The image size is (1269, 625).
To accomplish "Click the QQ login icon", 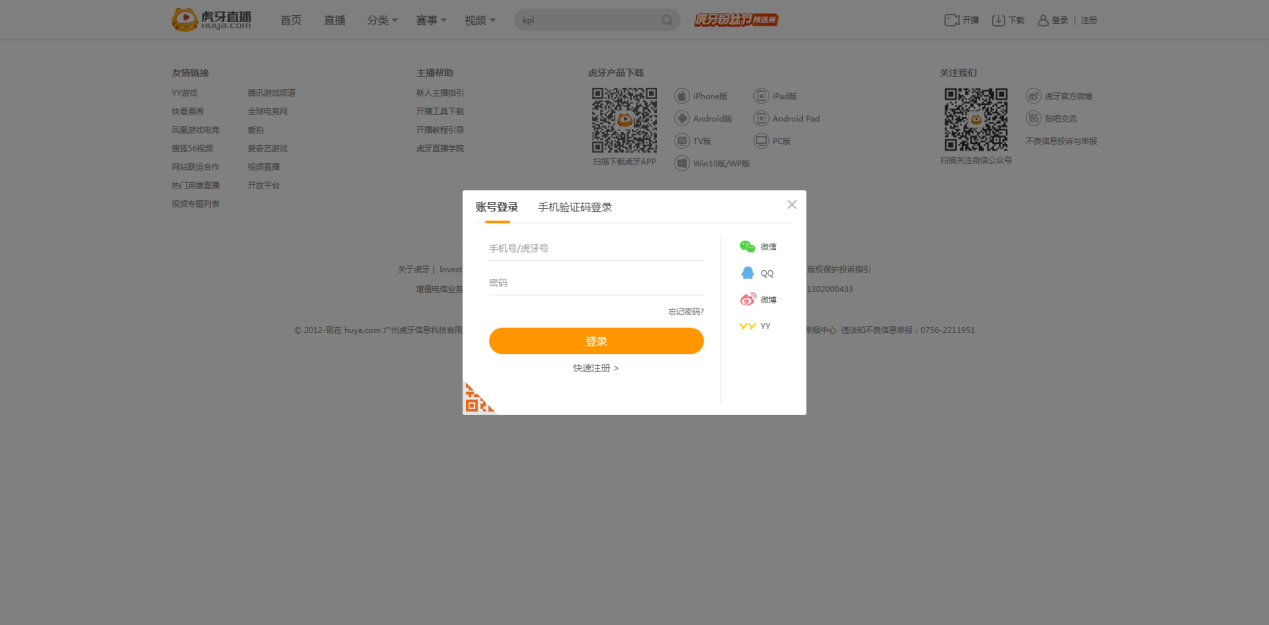I will 747,272.
